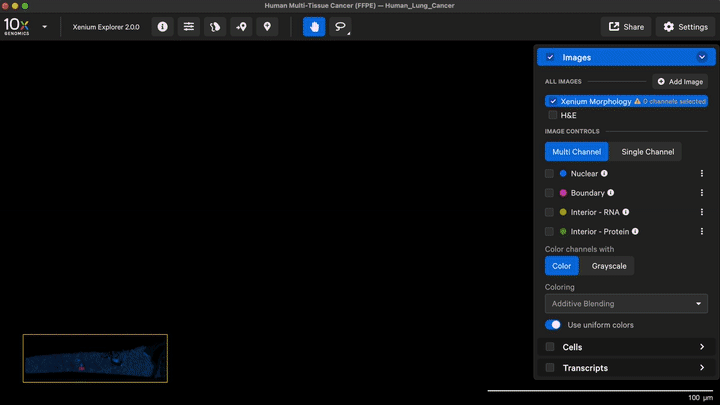Switch to Single Channel tab
The image size is (720, 405).
[647, 152]
